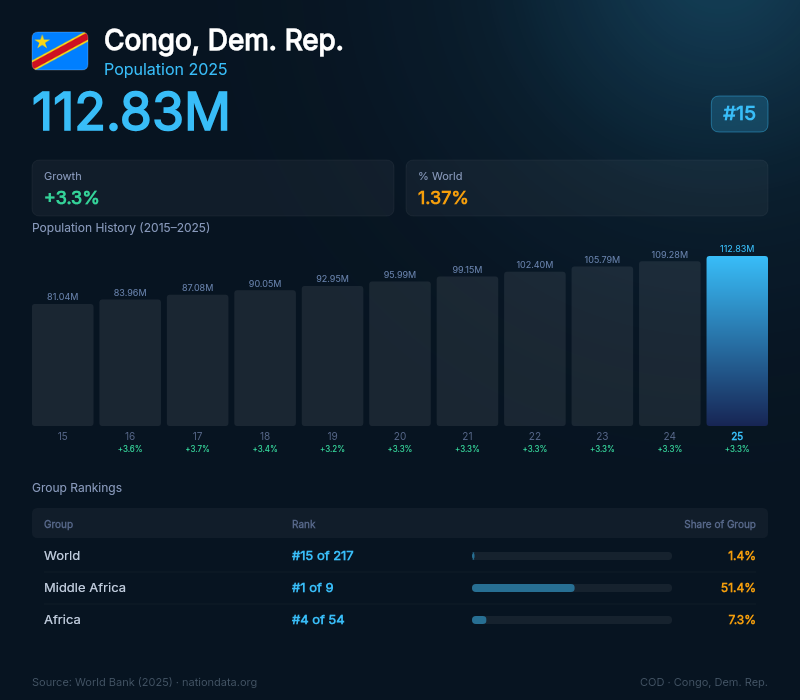Image resolution: width=800 pixels, height=700 pixels.
Task: Click the '1.4%' share value
Action: click(741, 556)
